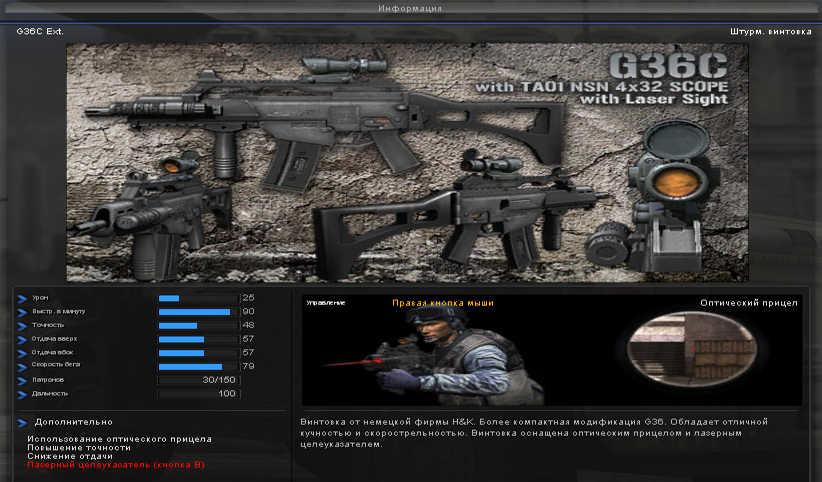Screen dimensions: 822x482
Task: Click the Патронов stat label
Action: click(x=48, y=380)
